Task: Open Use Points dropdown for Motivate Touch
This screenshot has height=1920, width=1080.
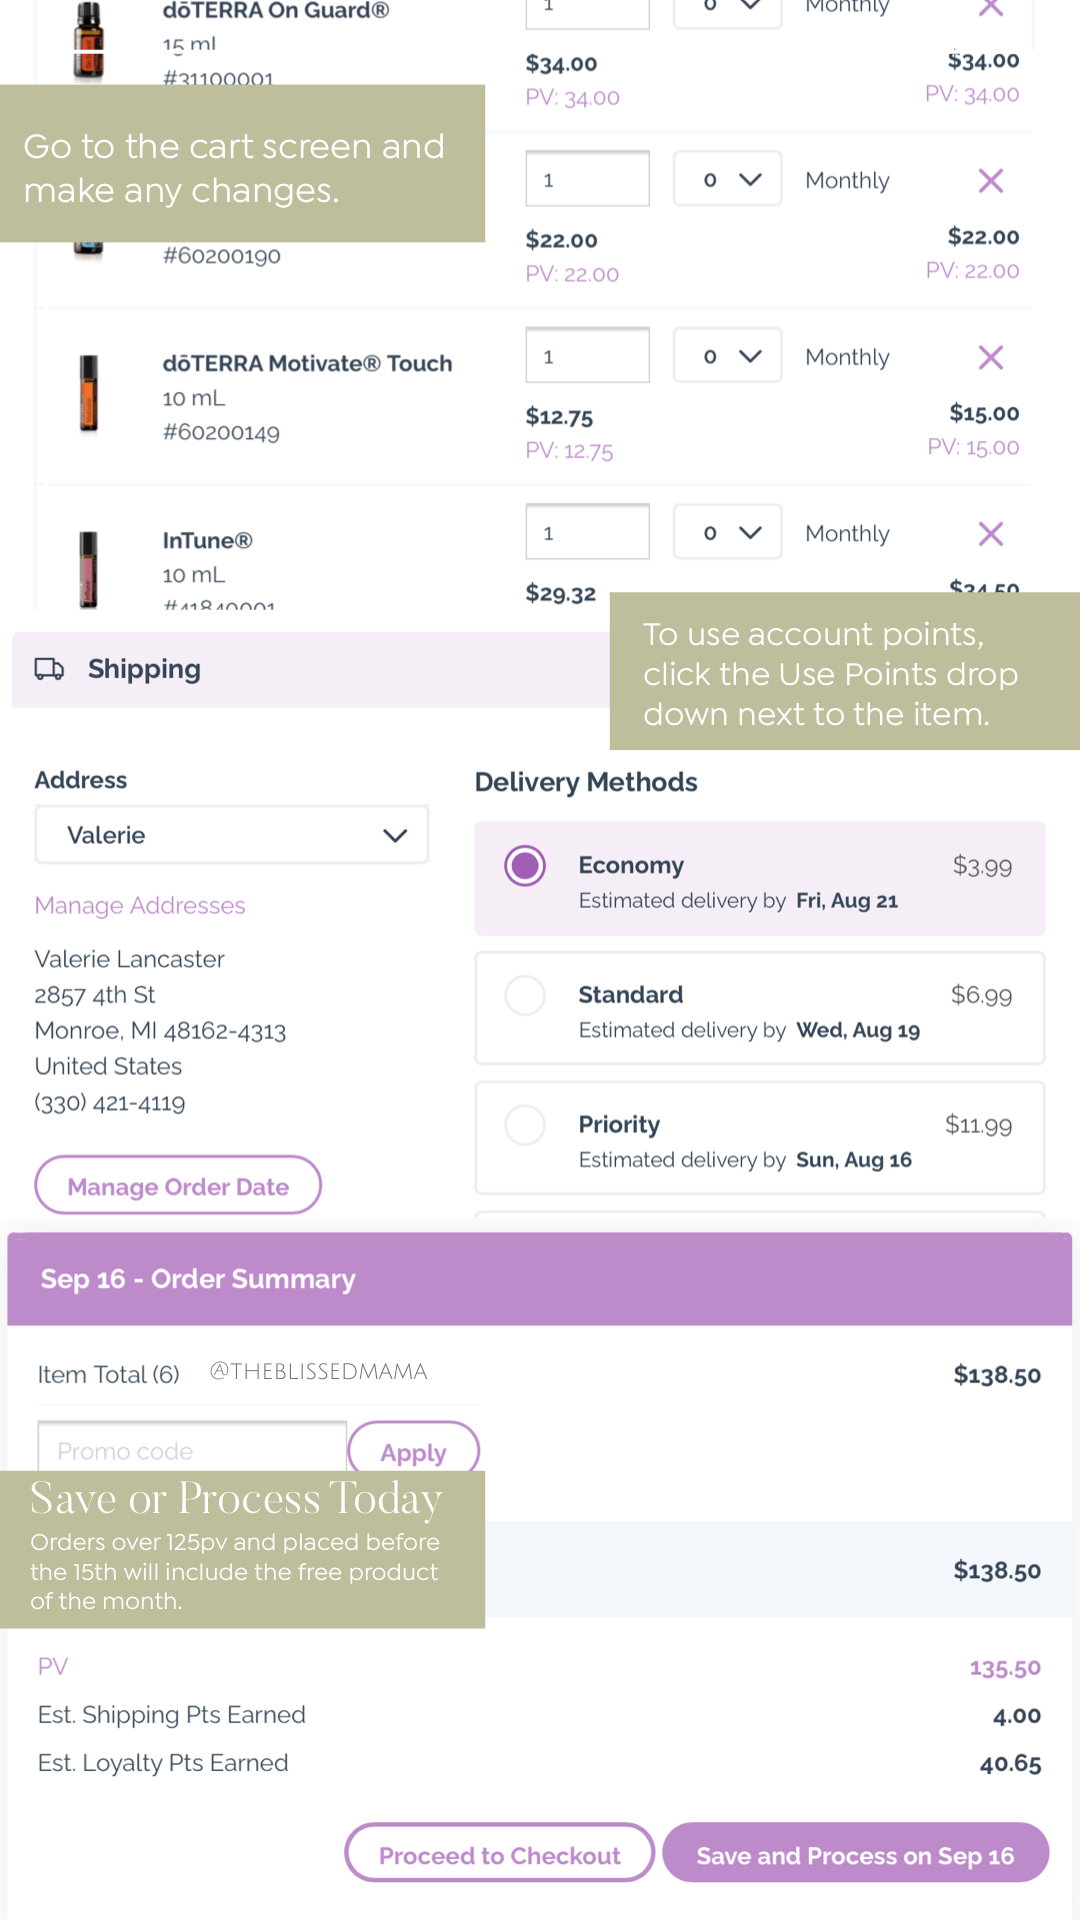Action: (x=727, y=357)
